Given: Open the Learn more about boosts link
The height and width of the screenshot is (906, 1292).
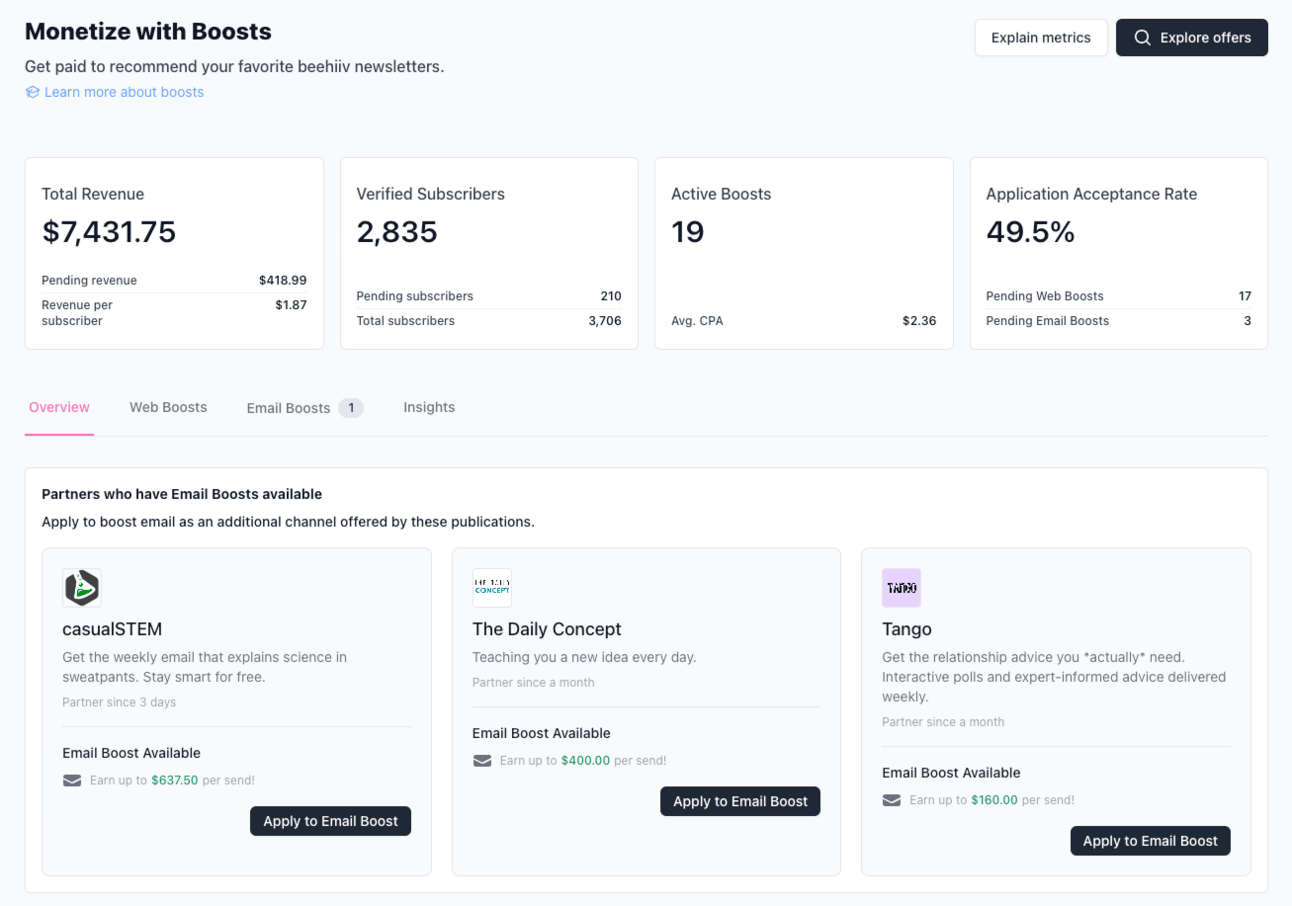Looking at the screenshot, I should pyautogui.click(x=124, y=92).
